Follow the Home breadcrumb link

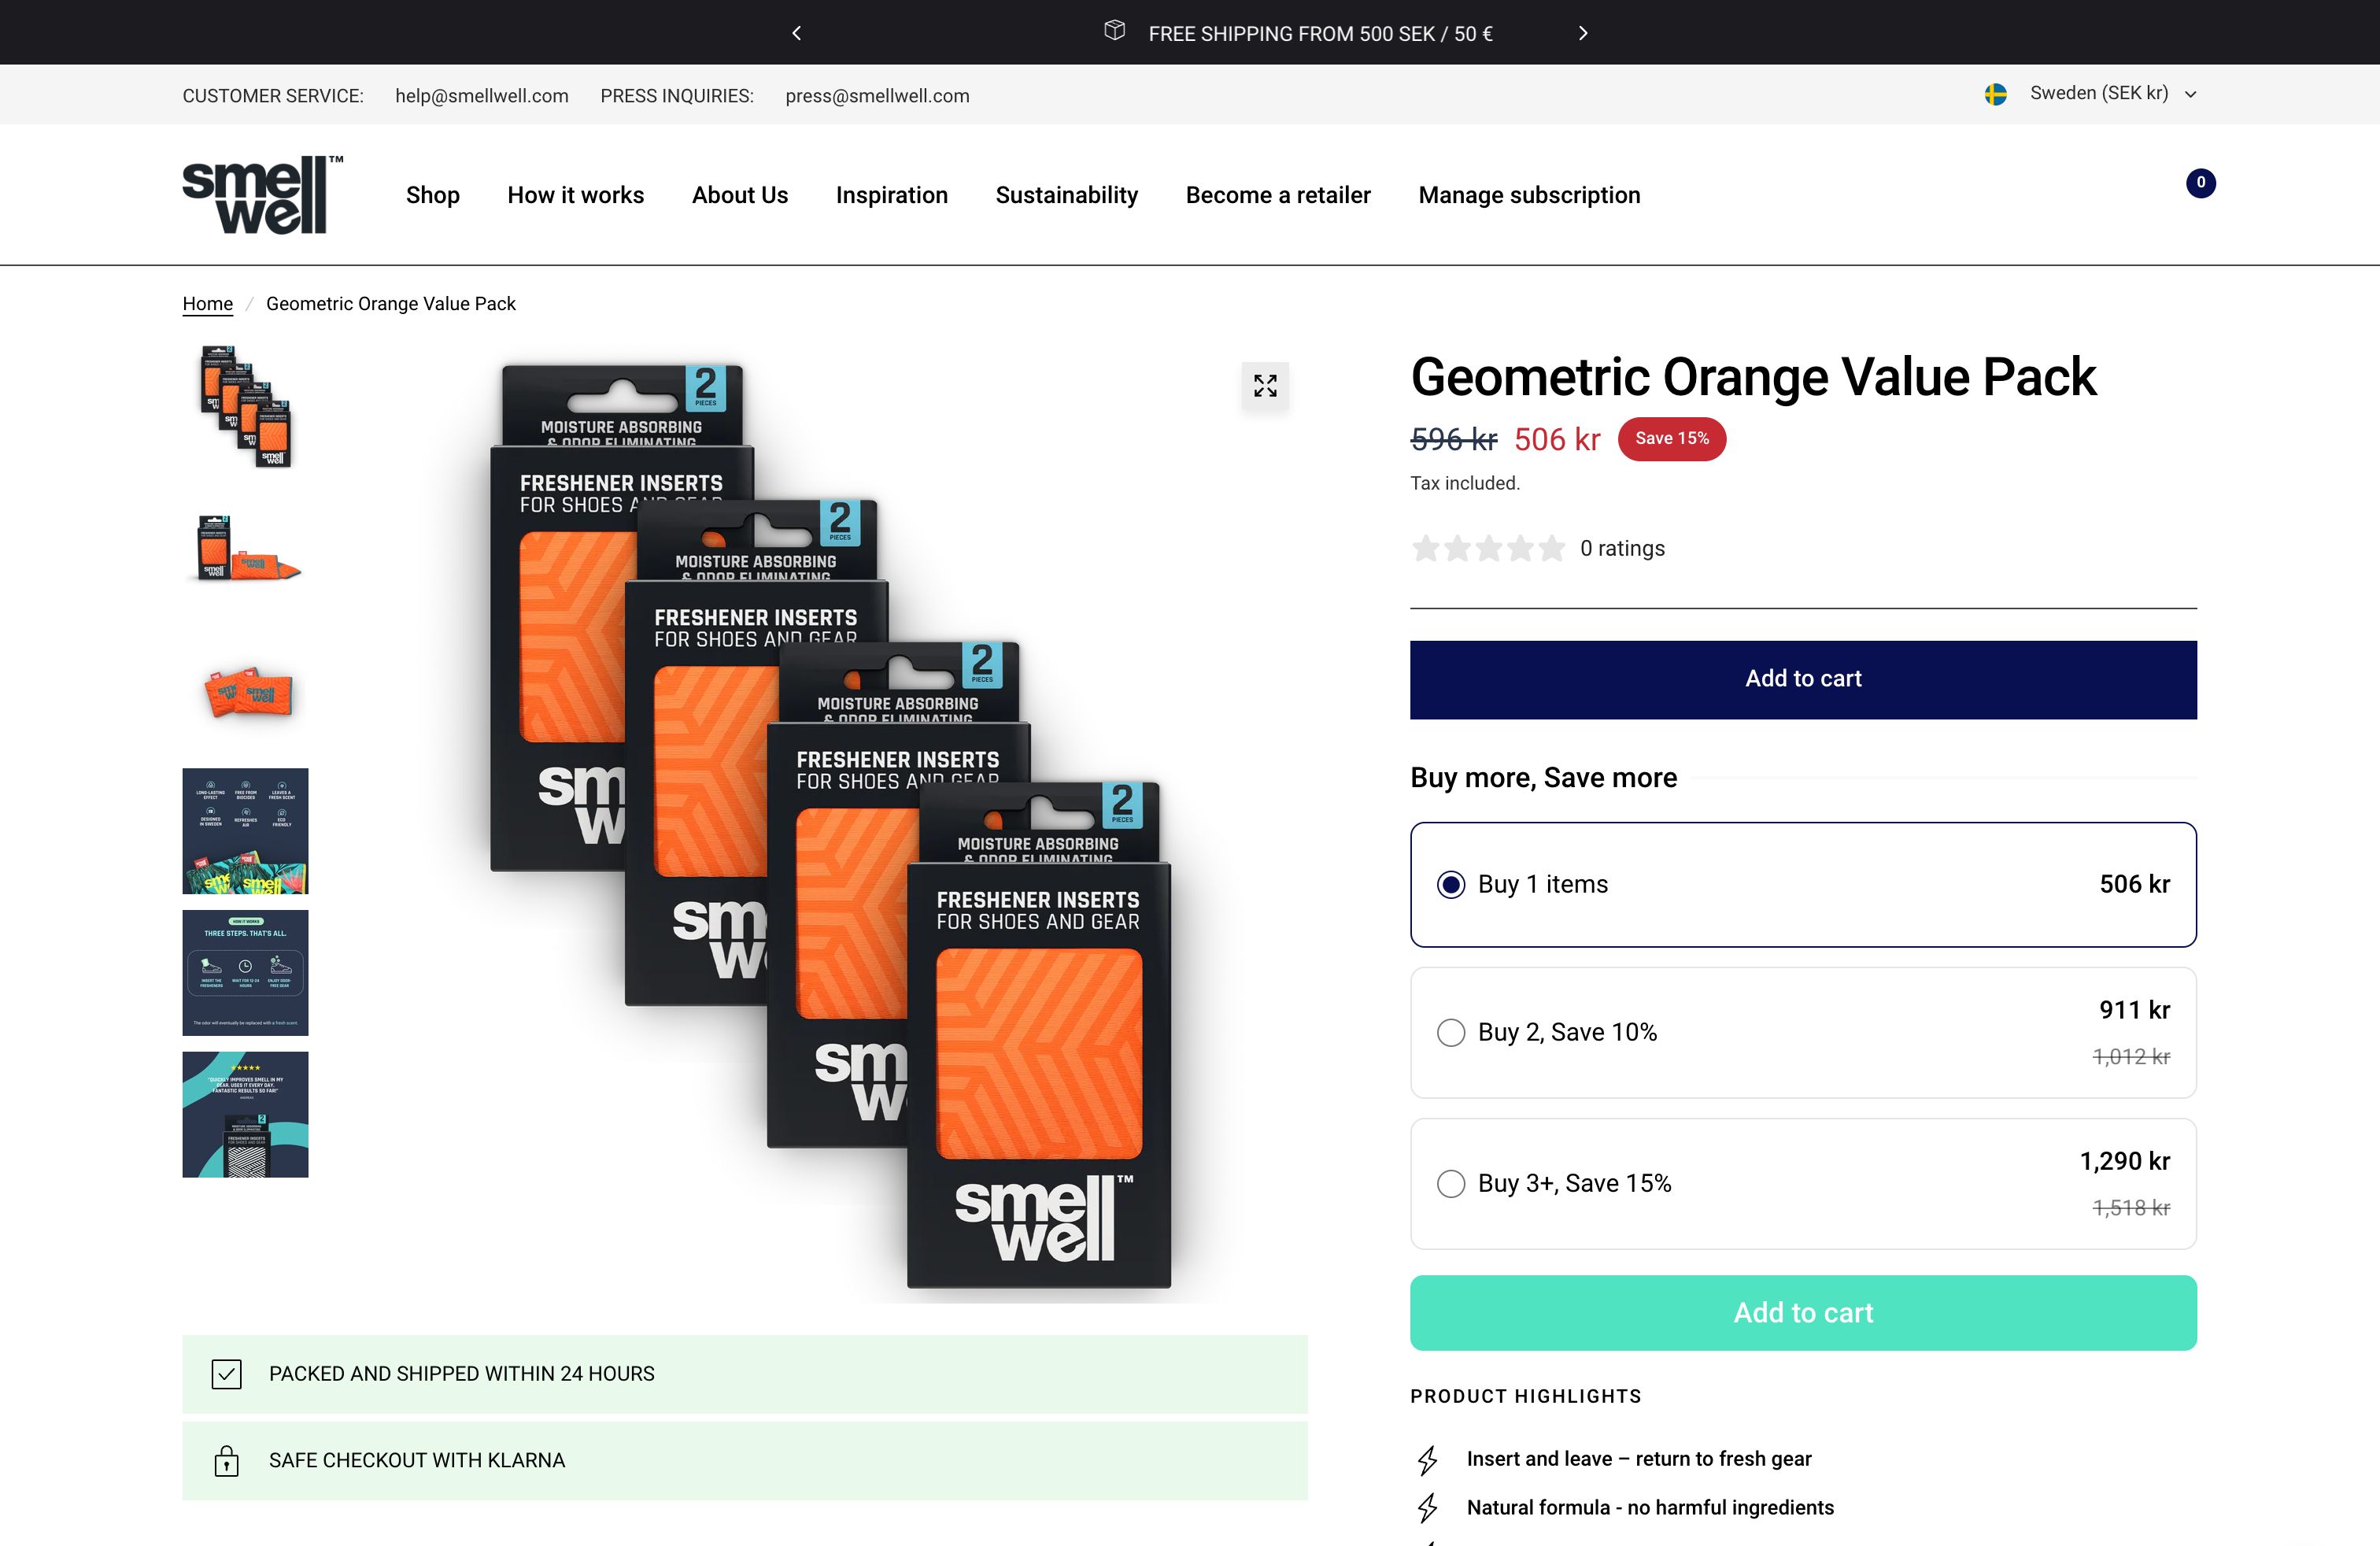point(207,304)
